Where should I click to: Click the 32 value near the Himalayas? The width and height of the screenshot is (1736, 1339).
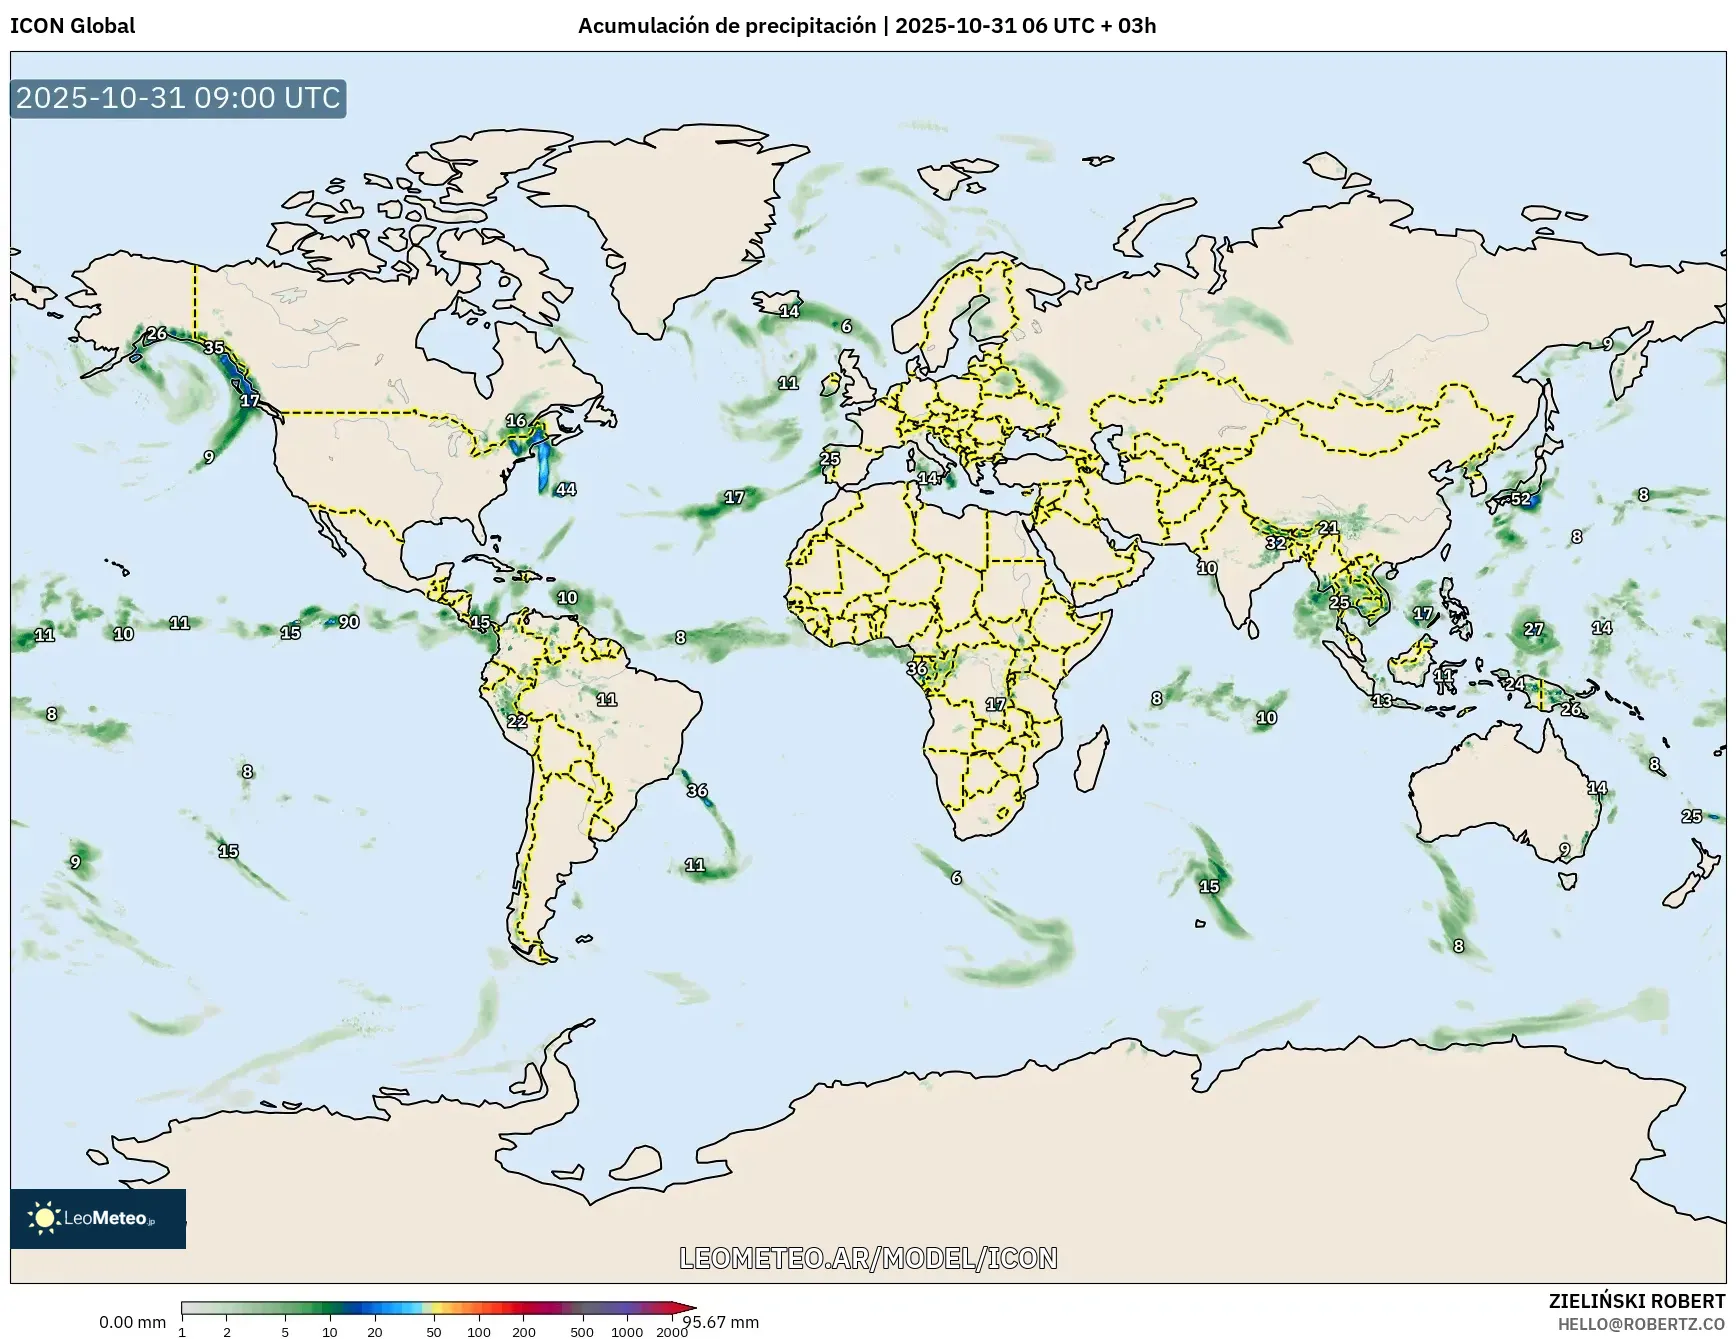click(x=1275, y=543)
